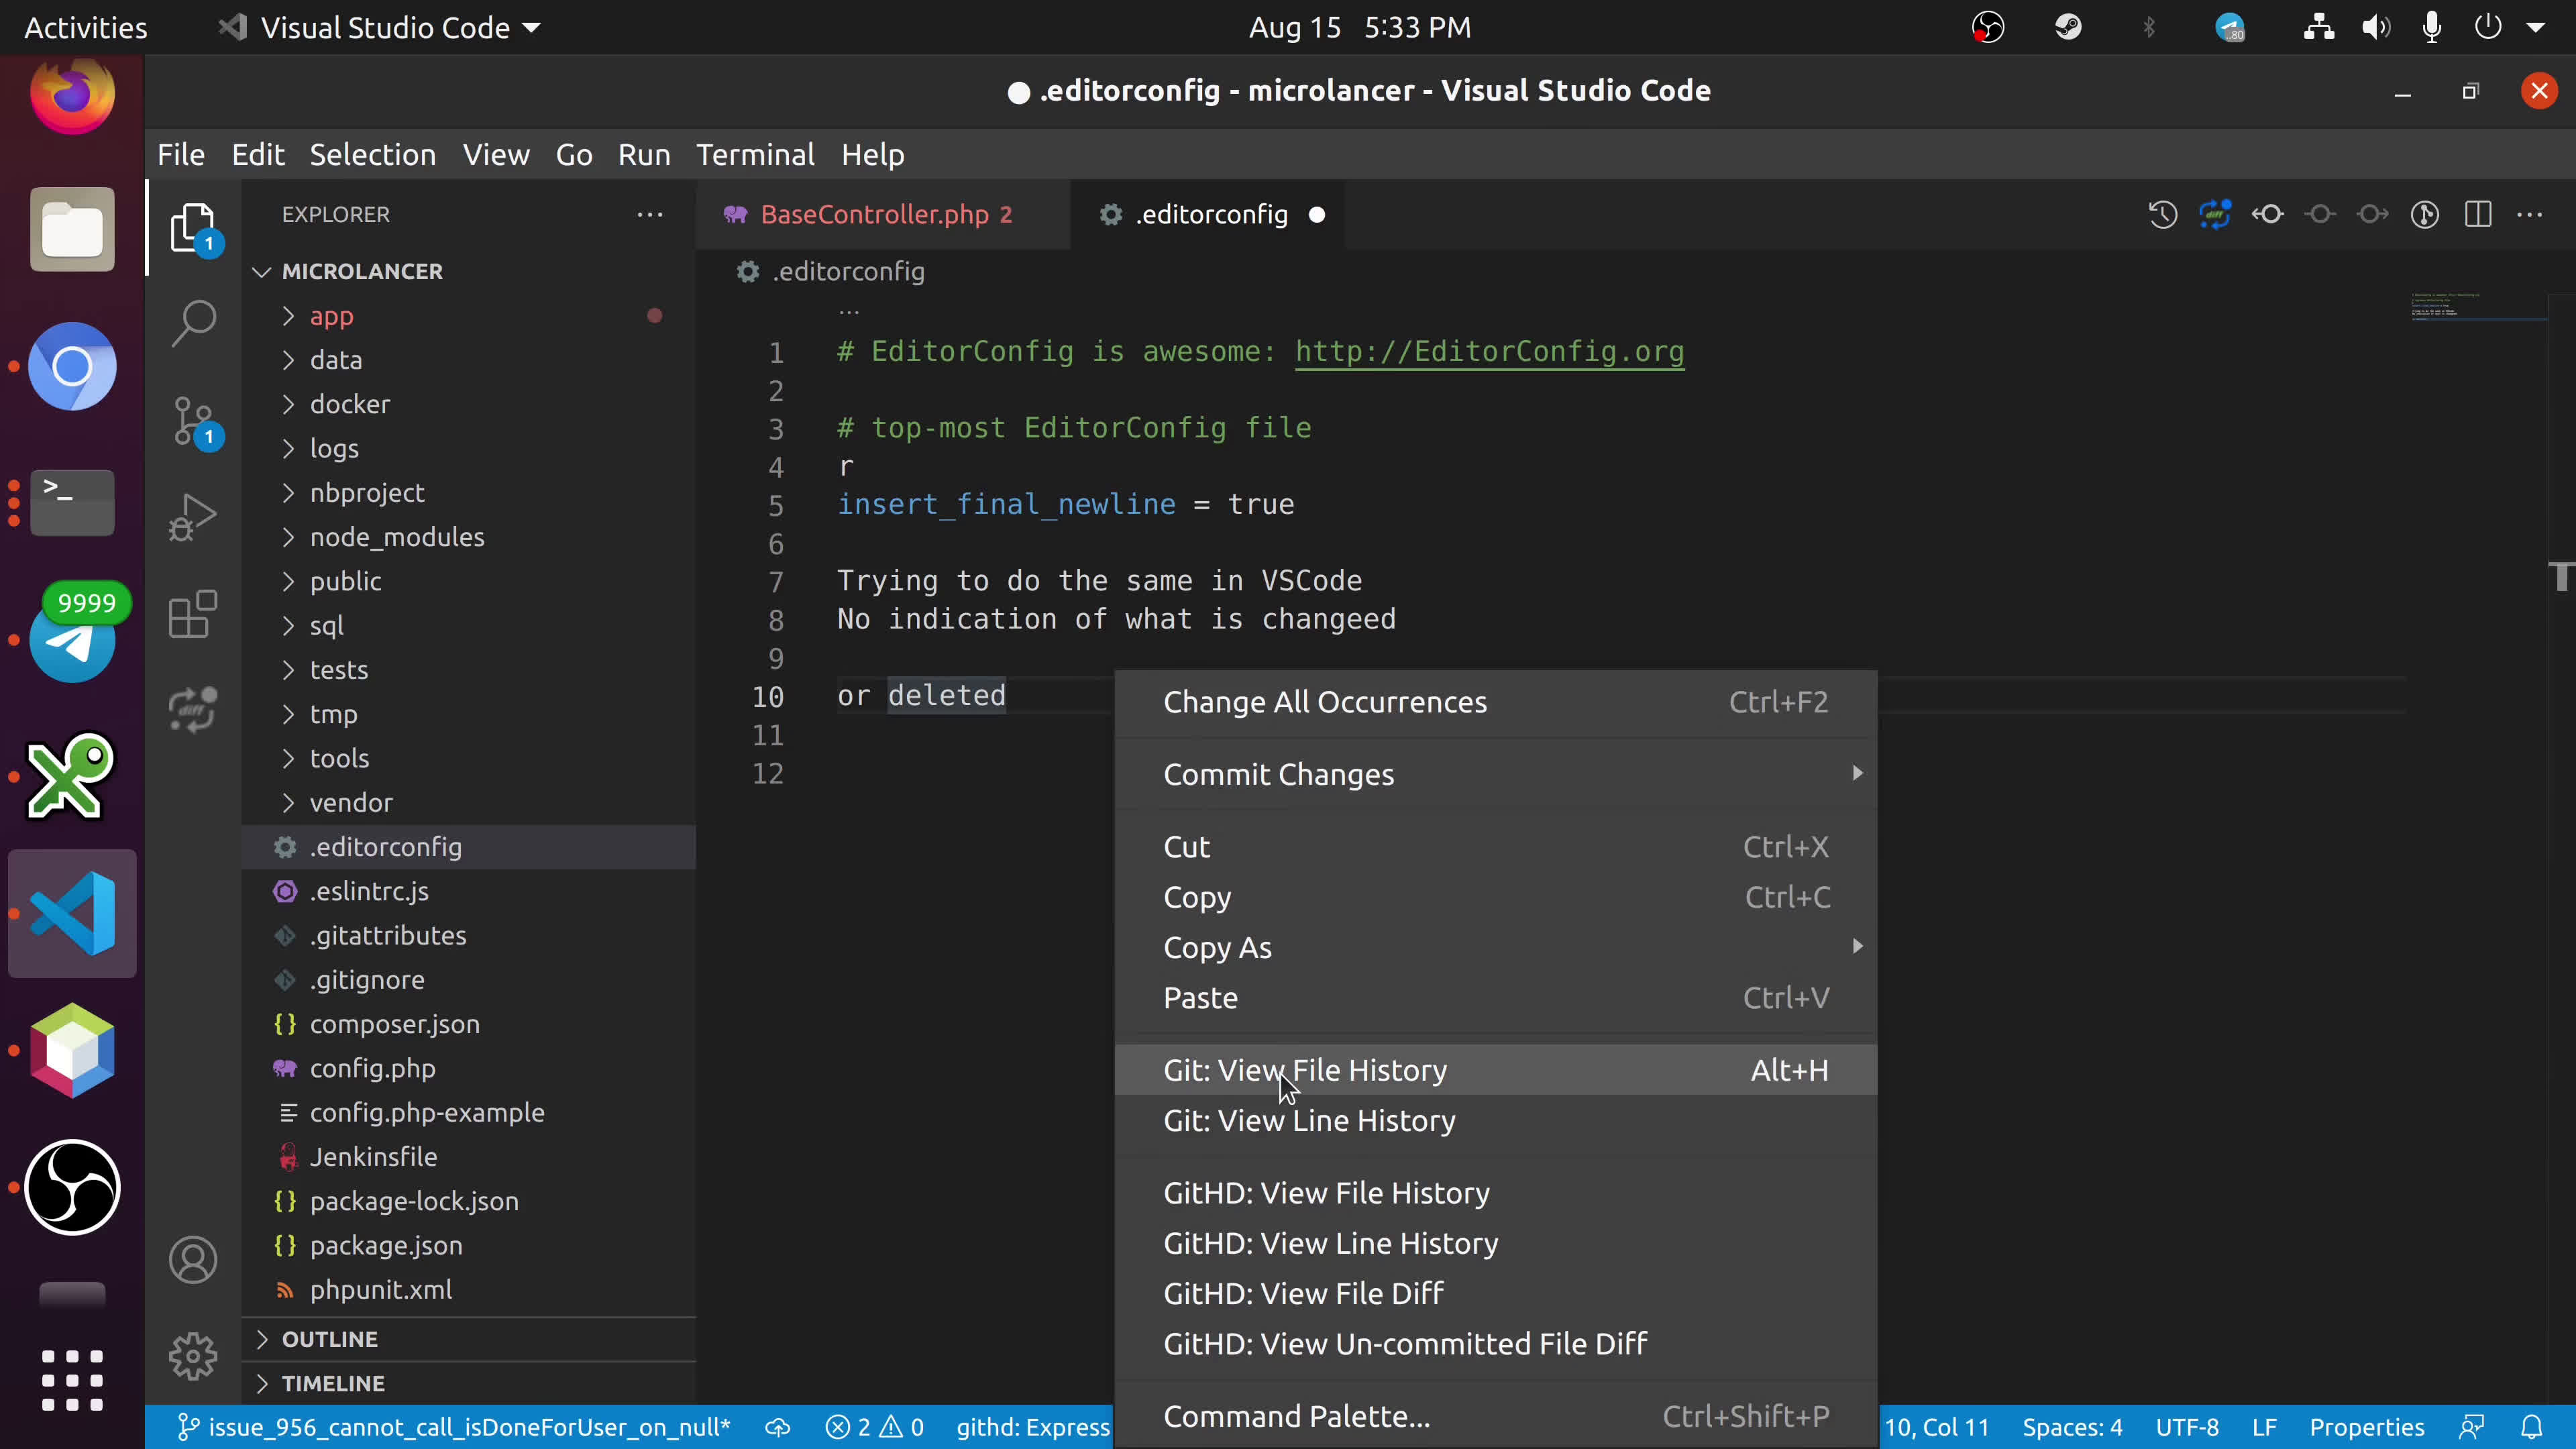Open the Timeline history icon in the editor toolbar
2576x1449 pixels.
[x=2162, y=214]
